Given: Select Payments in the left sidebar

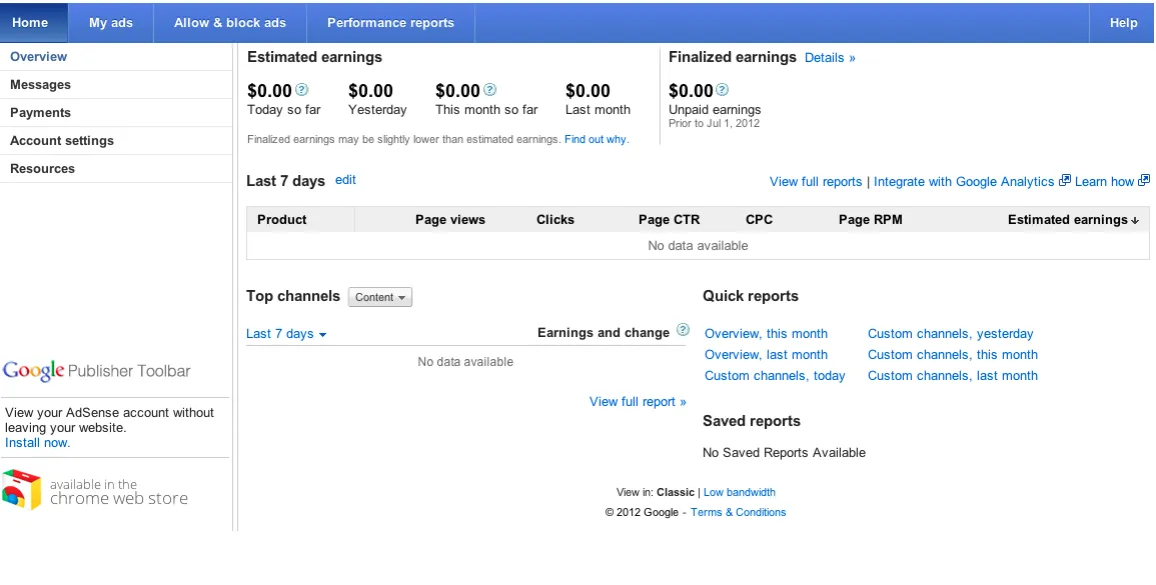Looking at the screenshot, I should pos(40,113).
